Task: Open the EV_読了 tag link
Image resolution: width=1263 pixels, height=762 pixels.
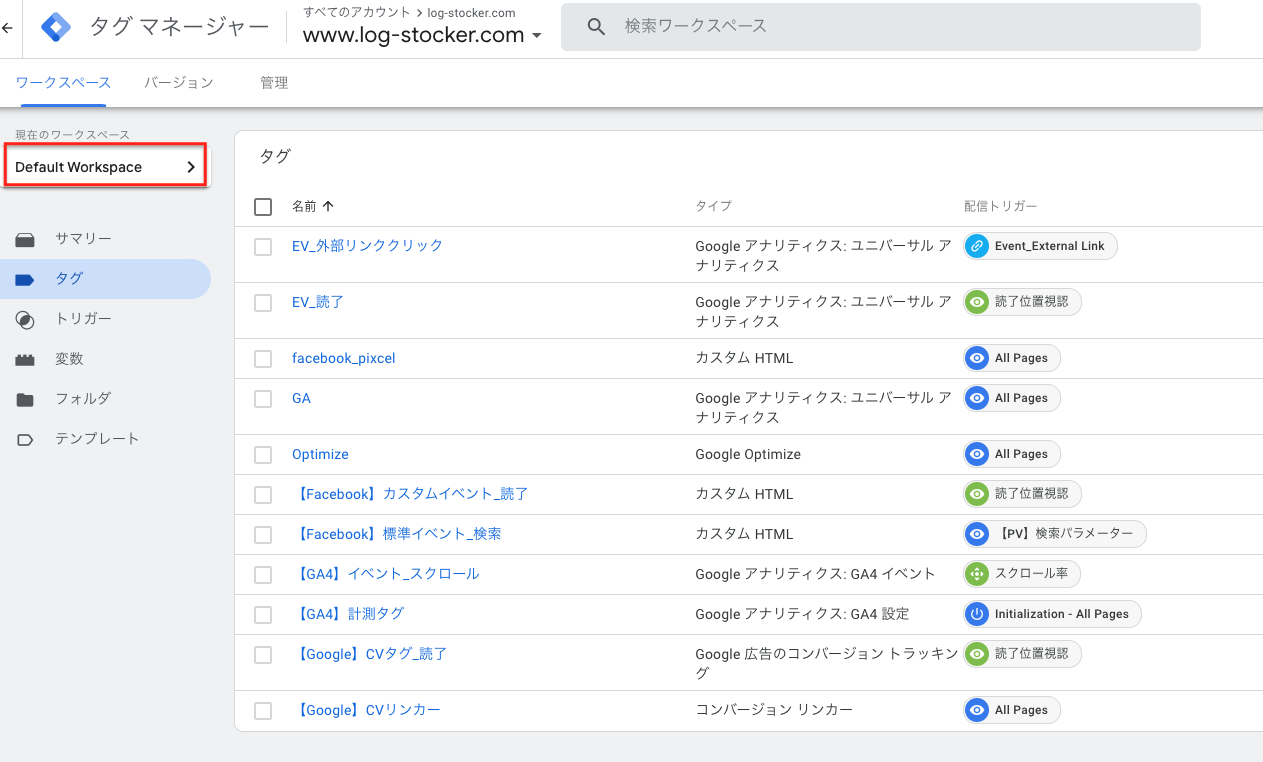Action: point(318,302)
